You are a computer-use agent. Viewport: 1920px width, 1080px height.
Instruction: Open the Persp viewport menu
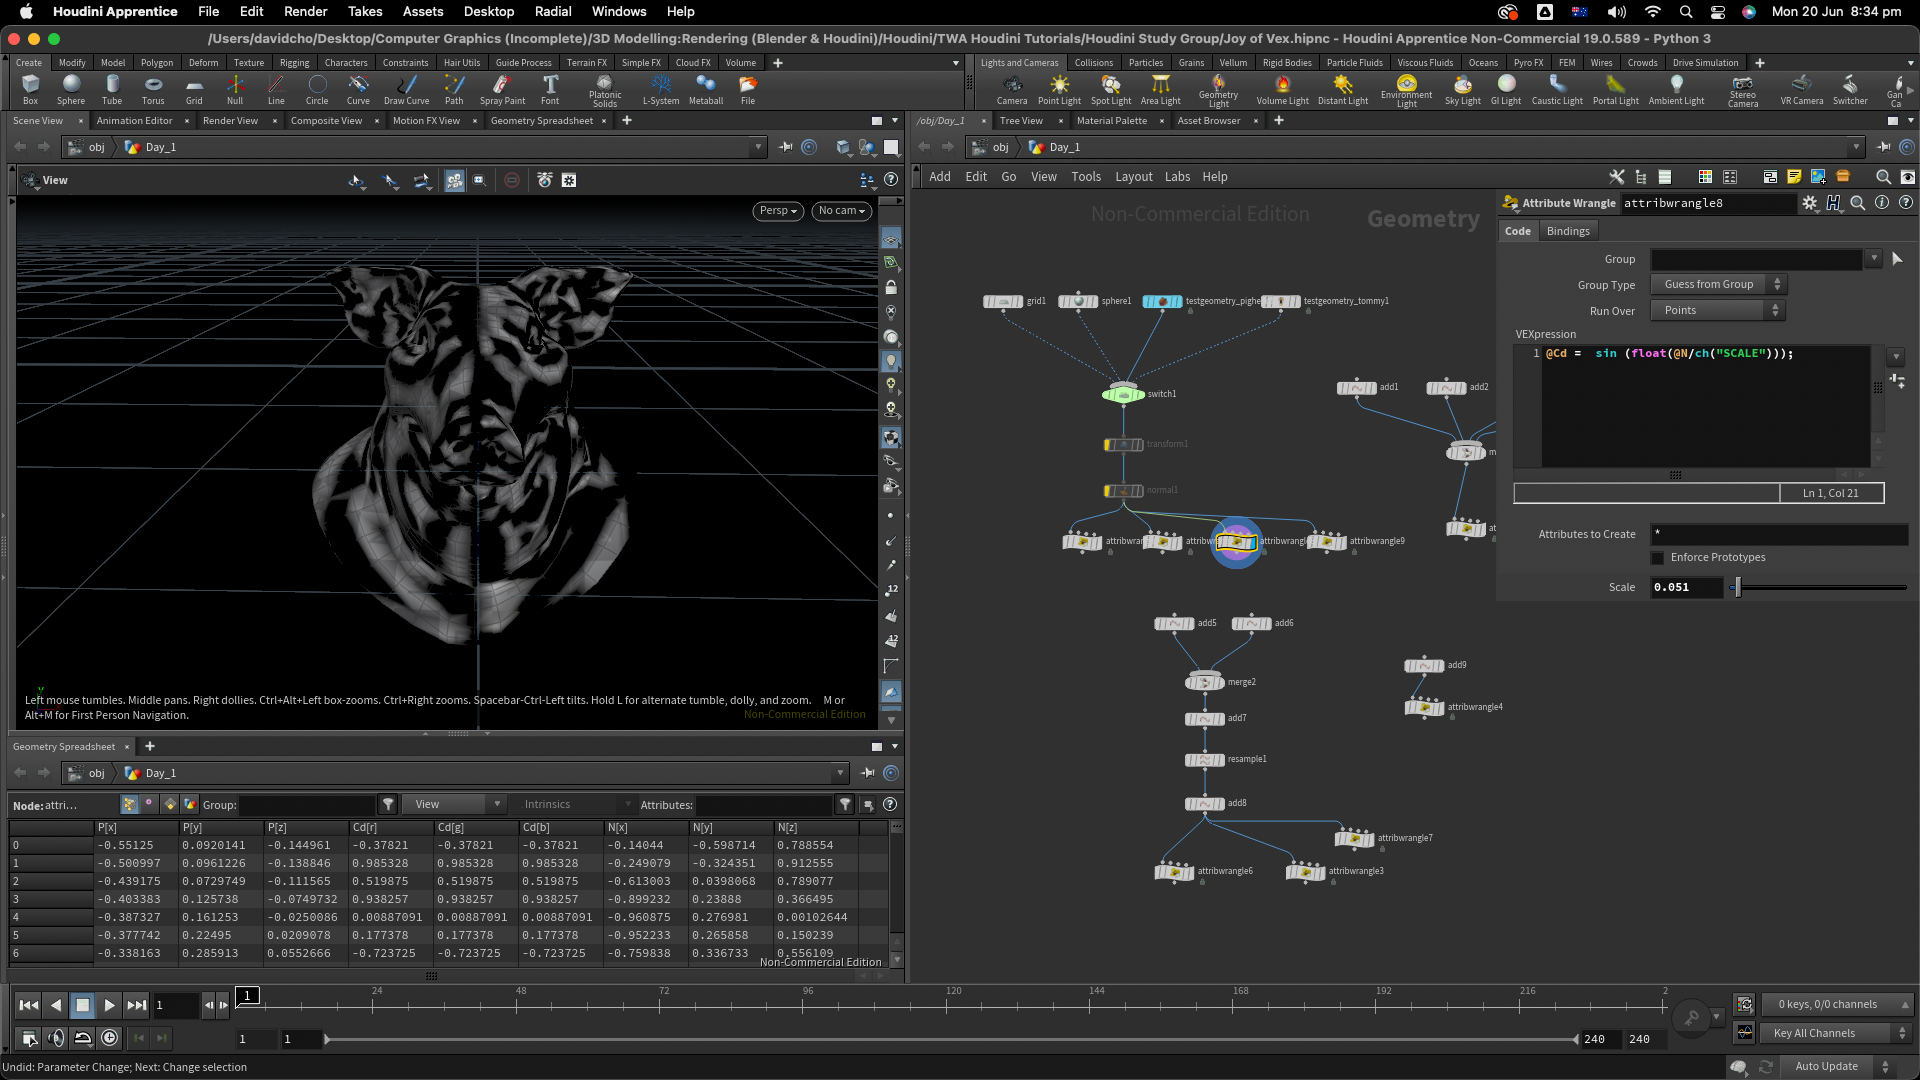click(x=777, y=211)
